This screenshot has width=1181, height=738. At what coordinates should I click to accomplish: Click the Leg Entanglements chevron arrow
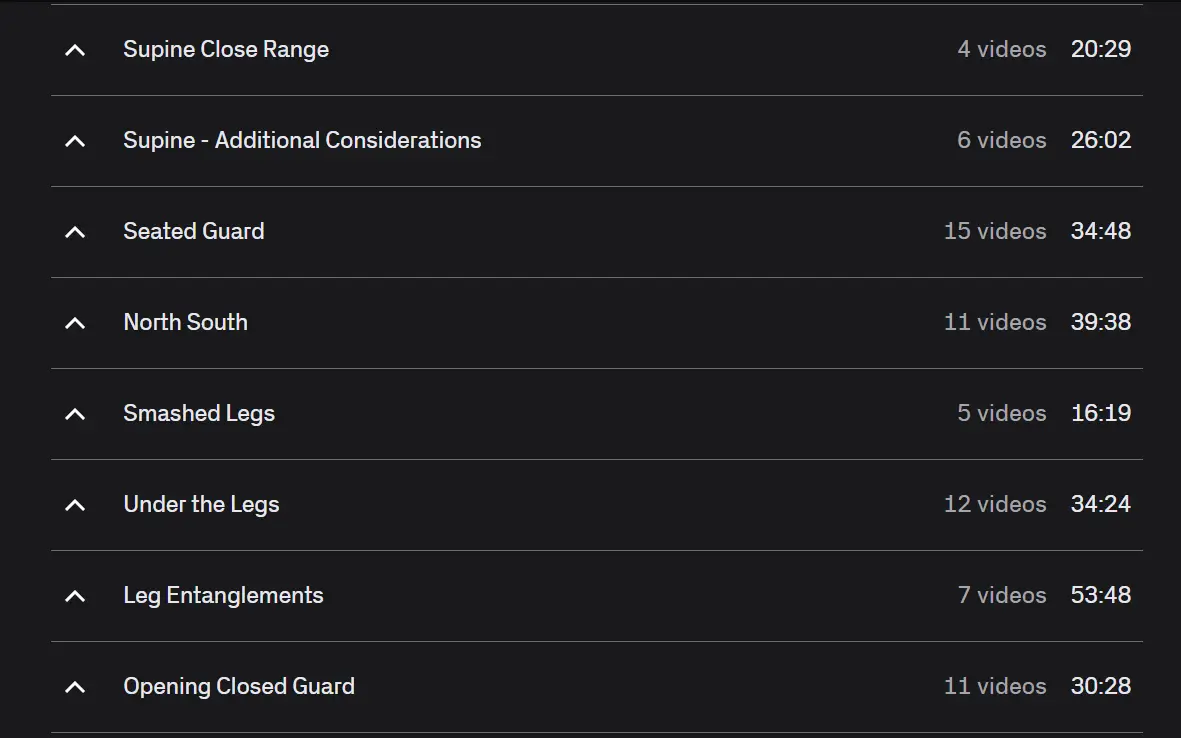click(75, 596)
